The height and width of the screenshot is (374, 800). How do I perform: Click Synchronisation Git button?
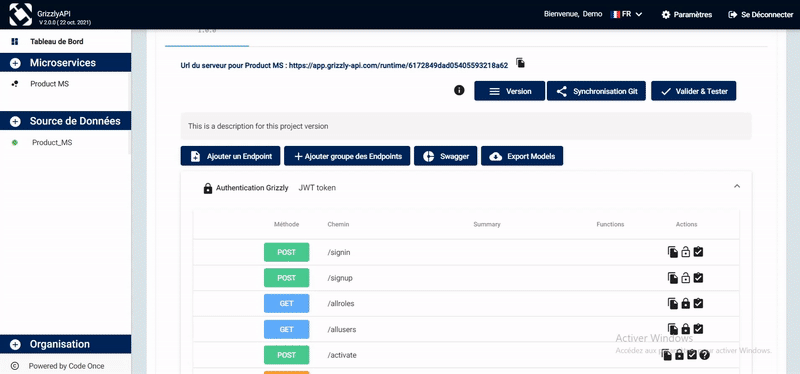pyautogui.click(x=596, y=91)
